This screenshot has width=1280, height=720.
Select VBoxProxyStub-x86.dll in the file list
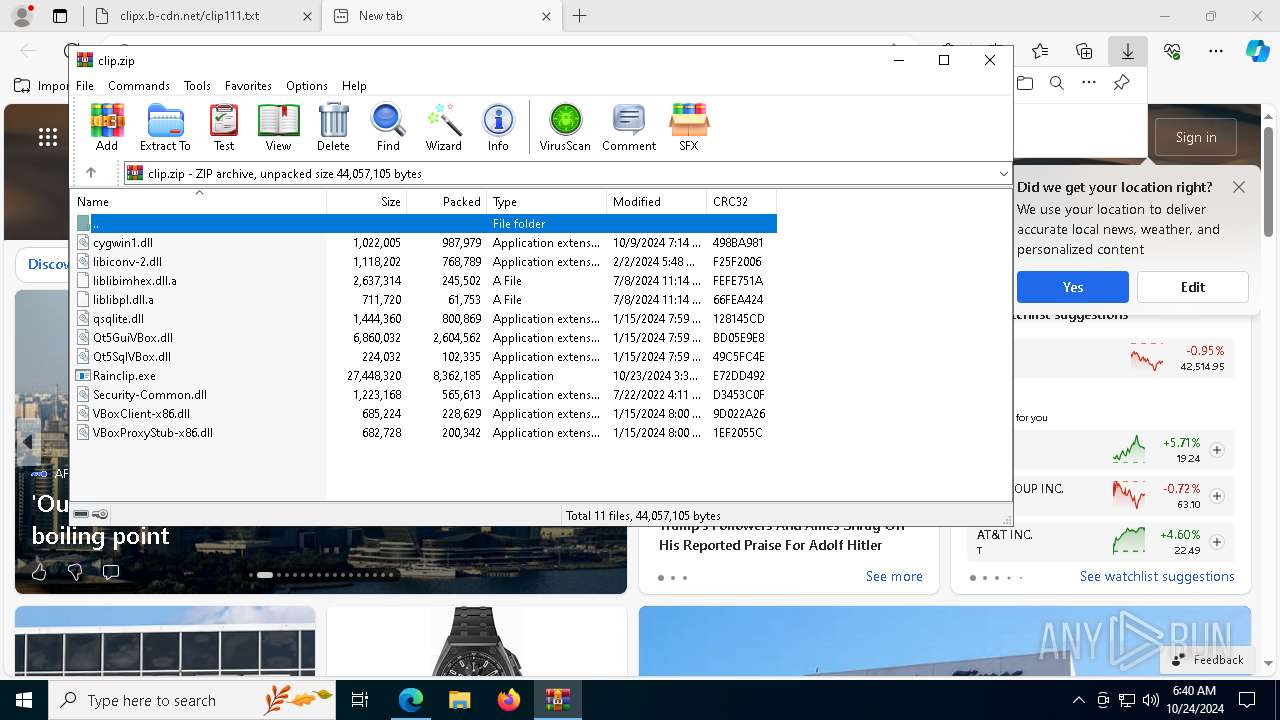pyautogui.click(x=425, y=433)
